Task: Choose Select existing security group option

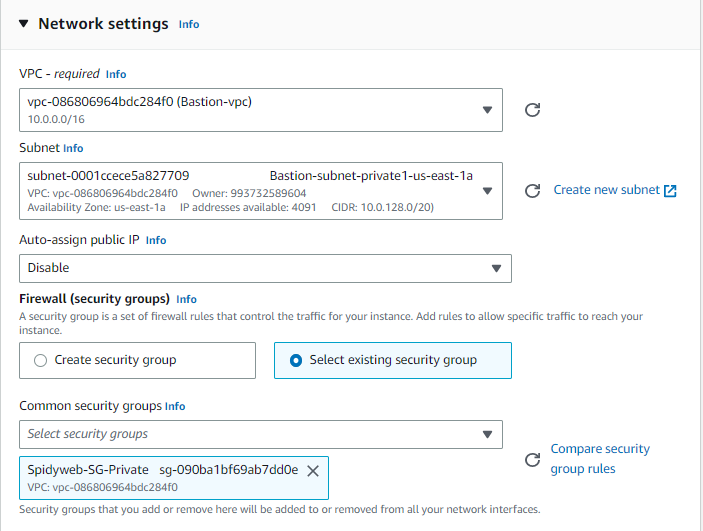Action: click(393, 361)
